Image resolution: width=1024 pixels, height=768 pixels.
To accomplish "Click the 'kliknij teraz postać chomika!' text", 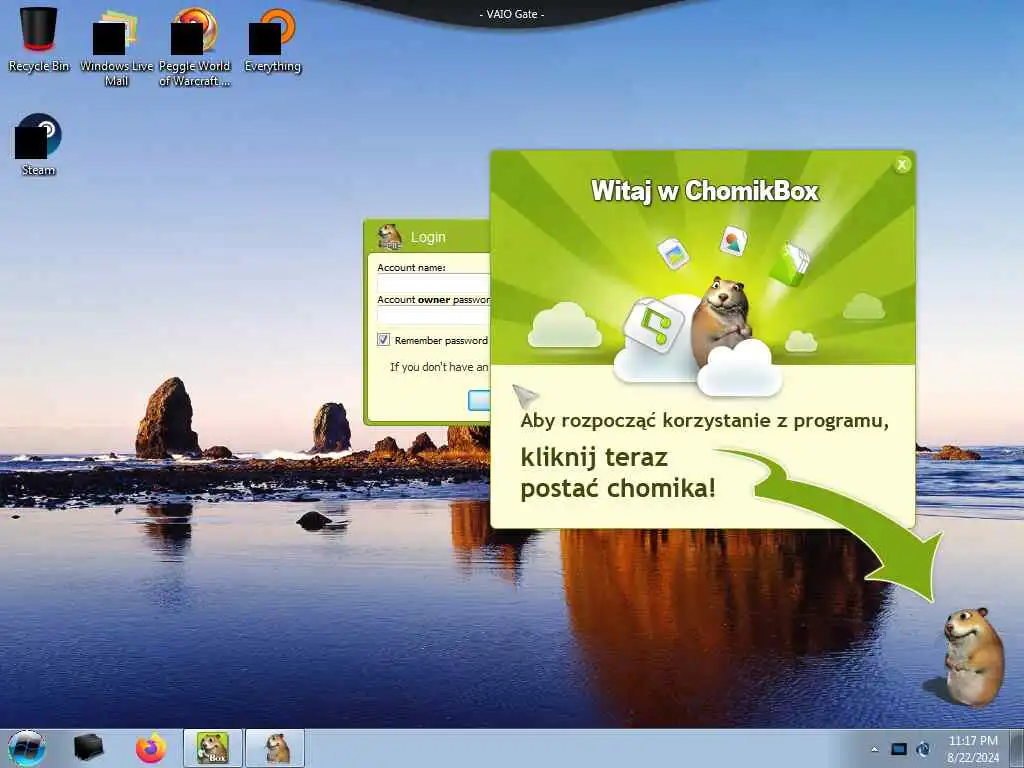I will pyautogui.click(x=618, y=473).
